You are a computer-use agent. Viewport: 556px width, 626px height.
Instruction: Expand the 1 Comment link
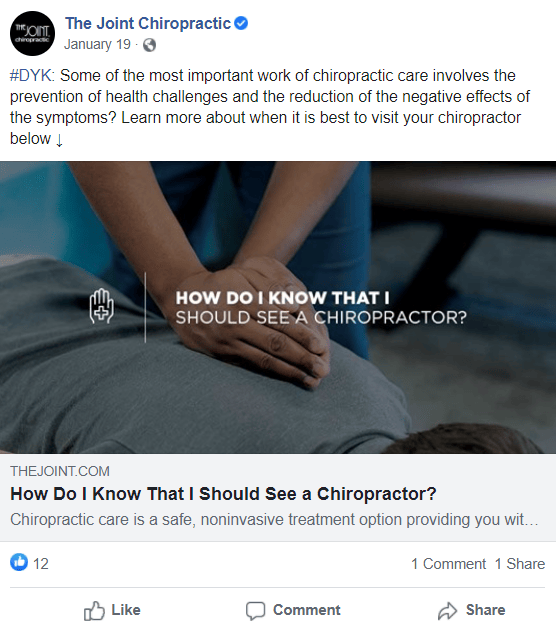coord(449,564)
